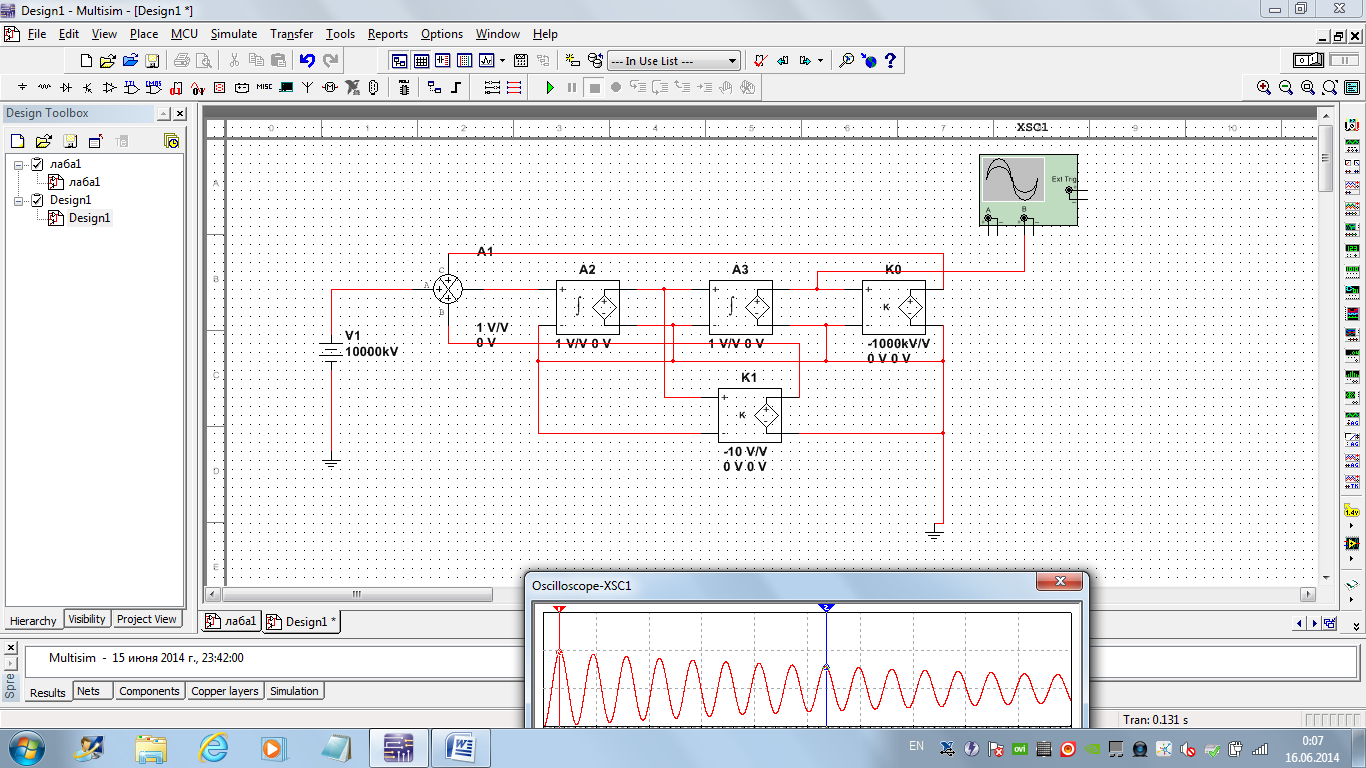Open the Reports menu
Viewport: 1366px width, 768px height.
387,34
